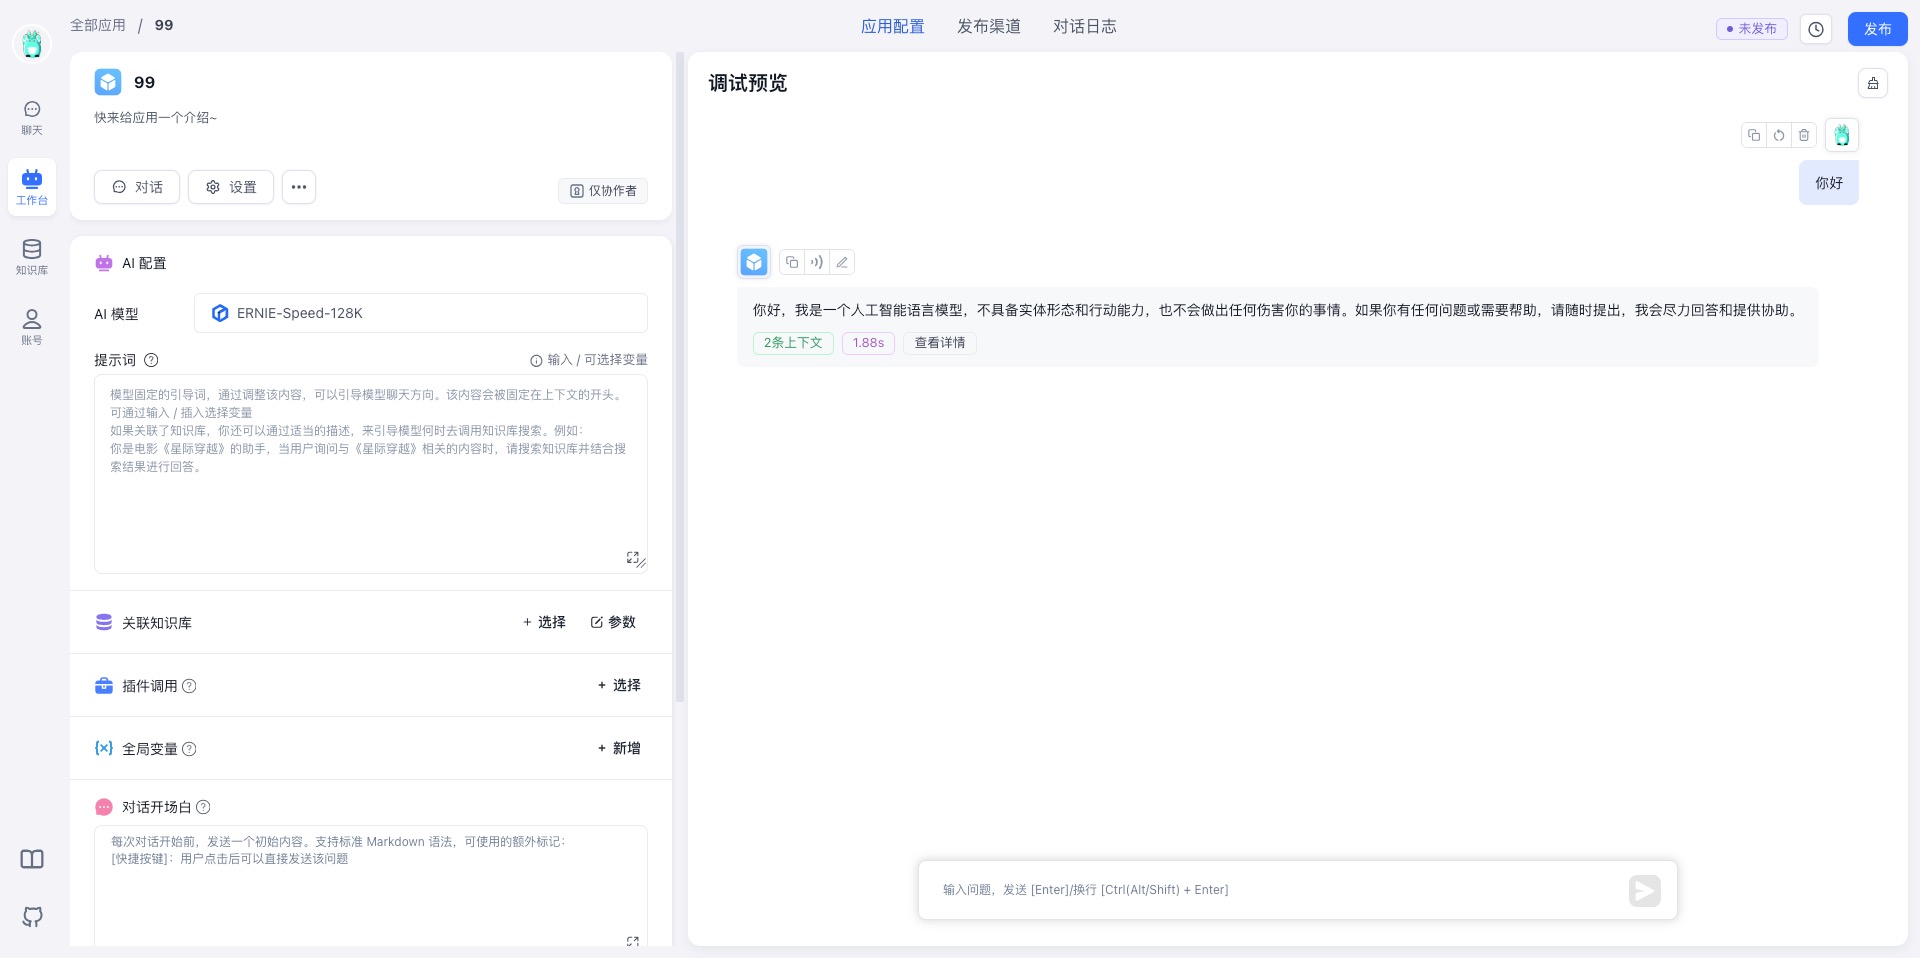Image resolution: width=1920 pixels, height=958 pixels.
Task: Open the 聊天 chat sidebar icon
Action: click(x=32, y=117)
